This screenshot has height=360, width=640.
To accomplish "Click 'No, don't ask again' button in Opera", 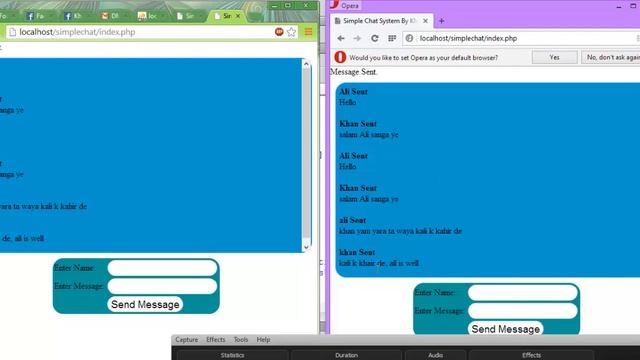I will pyautogui.click(x=611, y=57).
